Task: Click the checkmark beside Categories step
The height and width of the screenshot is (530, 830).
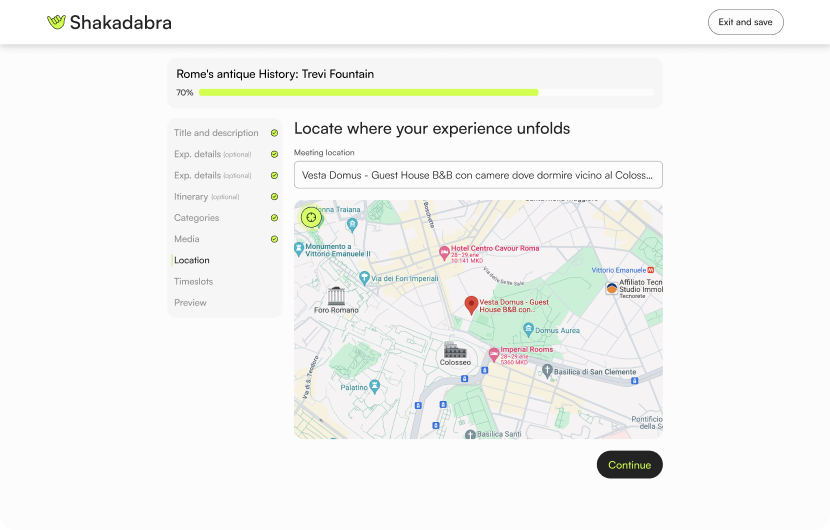Action: coord(274,218)
